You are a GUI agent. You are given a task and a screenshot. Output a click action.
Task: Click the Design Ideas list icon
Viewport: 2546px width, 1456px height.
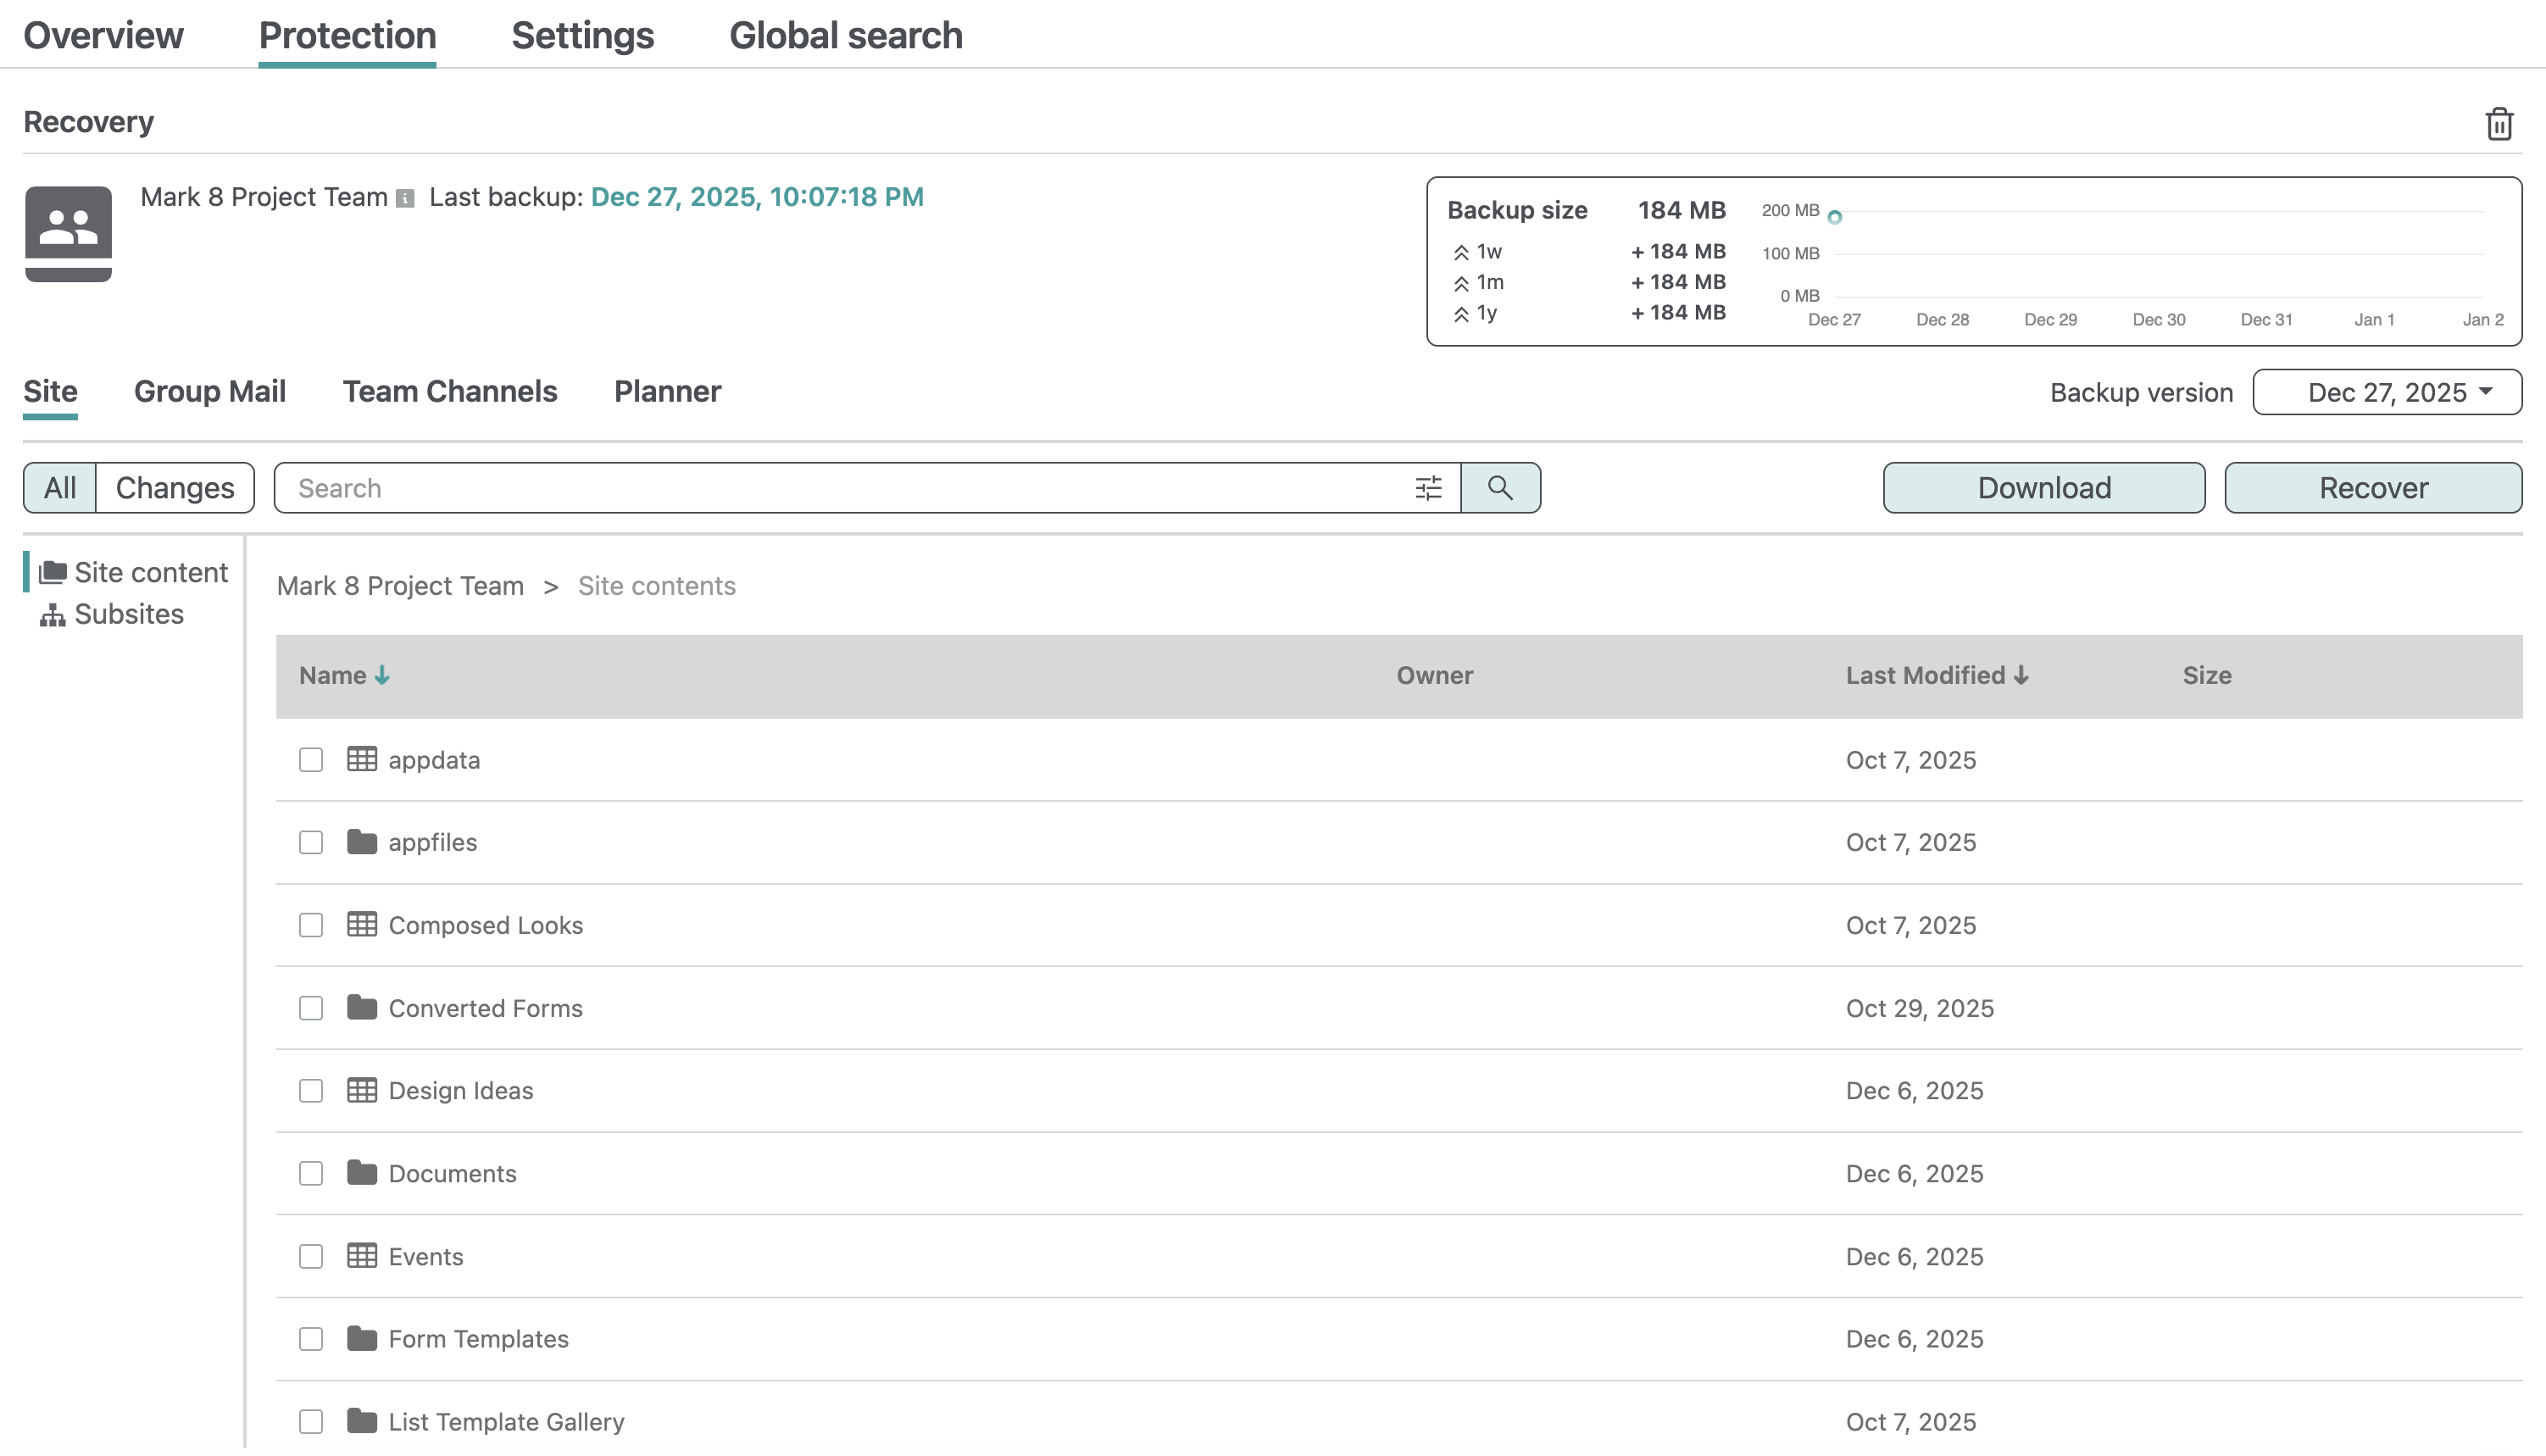coord(361,1090)
